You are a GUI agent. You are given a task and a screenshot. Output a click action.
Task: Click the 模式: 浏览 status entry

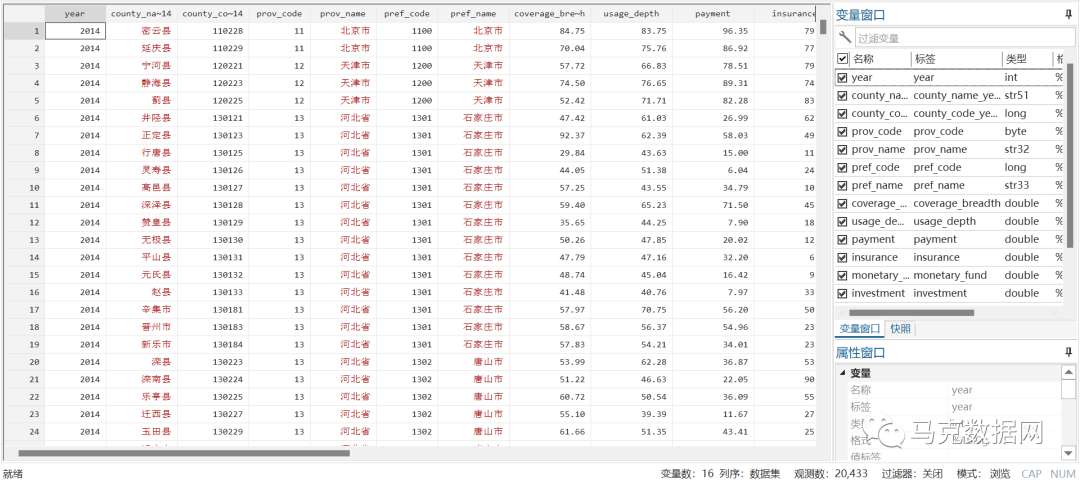pyautogui.click(x=984, y=473)
